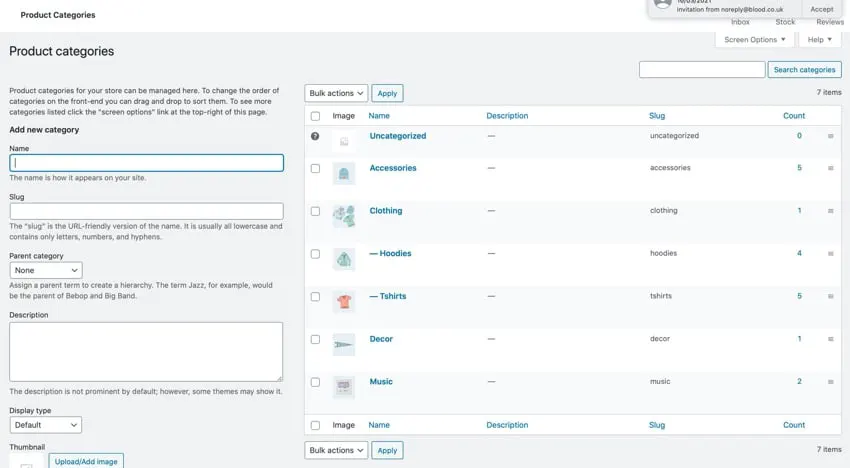Open the Clothing category link

click(386, 211)
